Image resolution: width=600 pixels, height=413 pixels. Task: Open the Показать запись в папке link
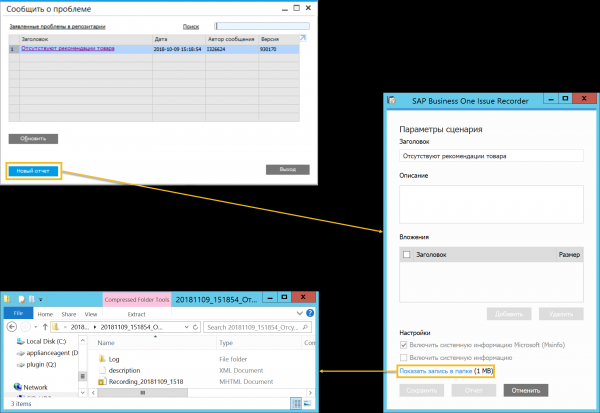435,371
